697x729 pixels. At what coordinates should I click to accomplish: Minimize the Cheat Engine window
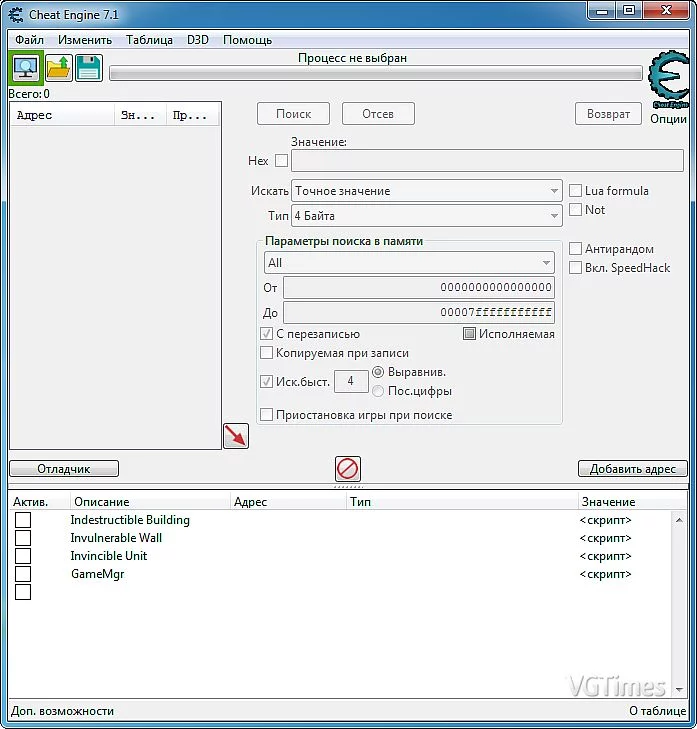tap(602, 12)
